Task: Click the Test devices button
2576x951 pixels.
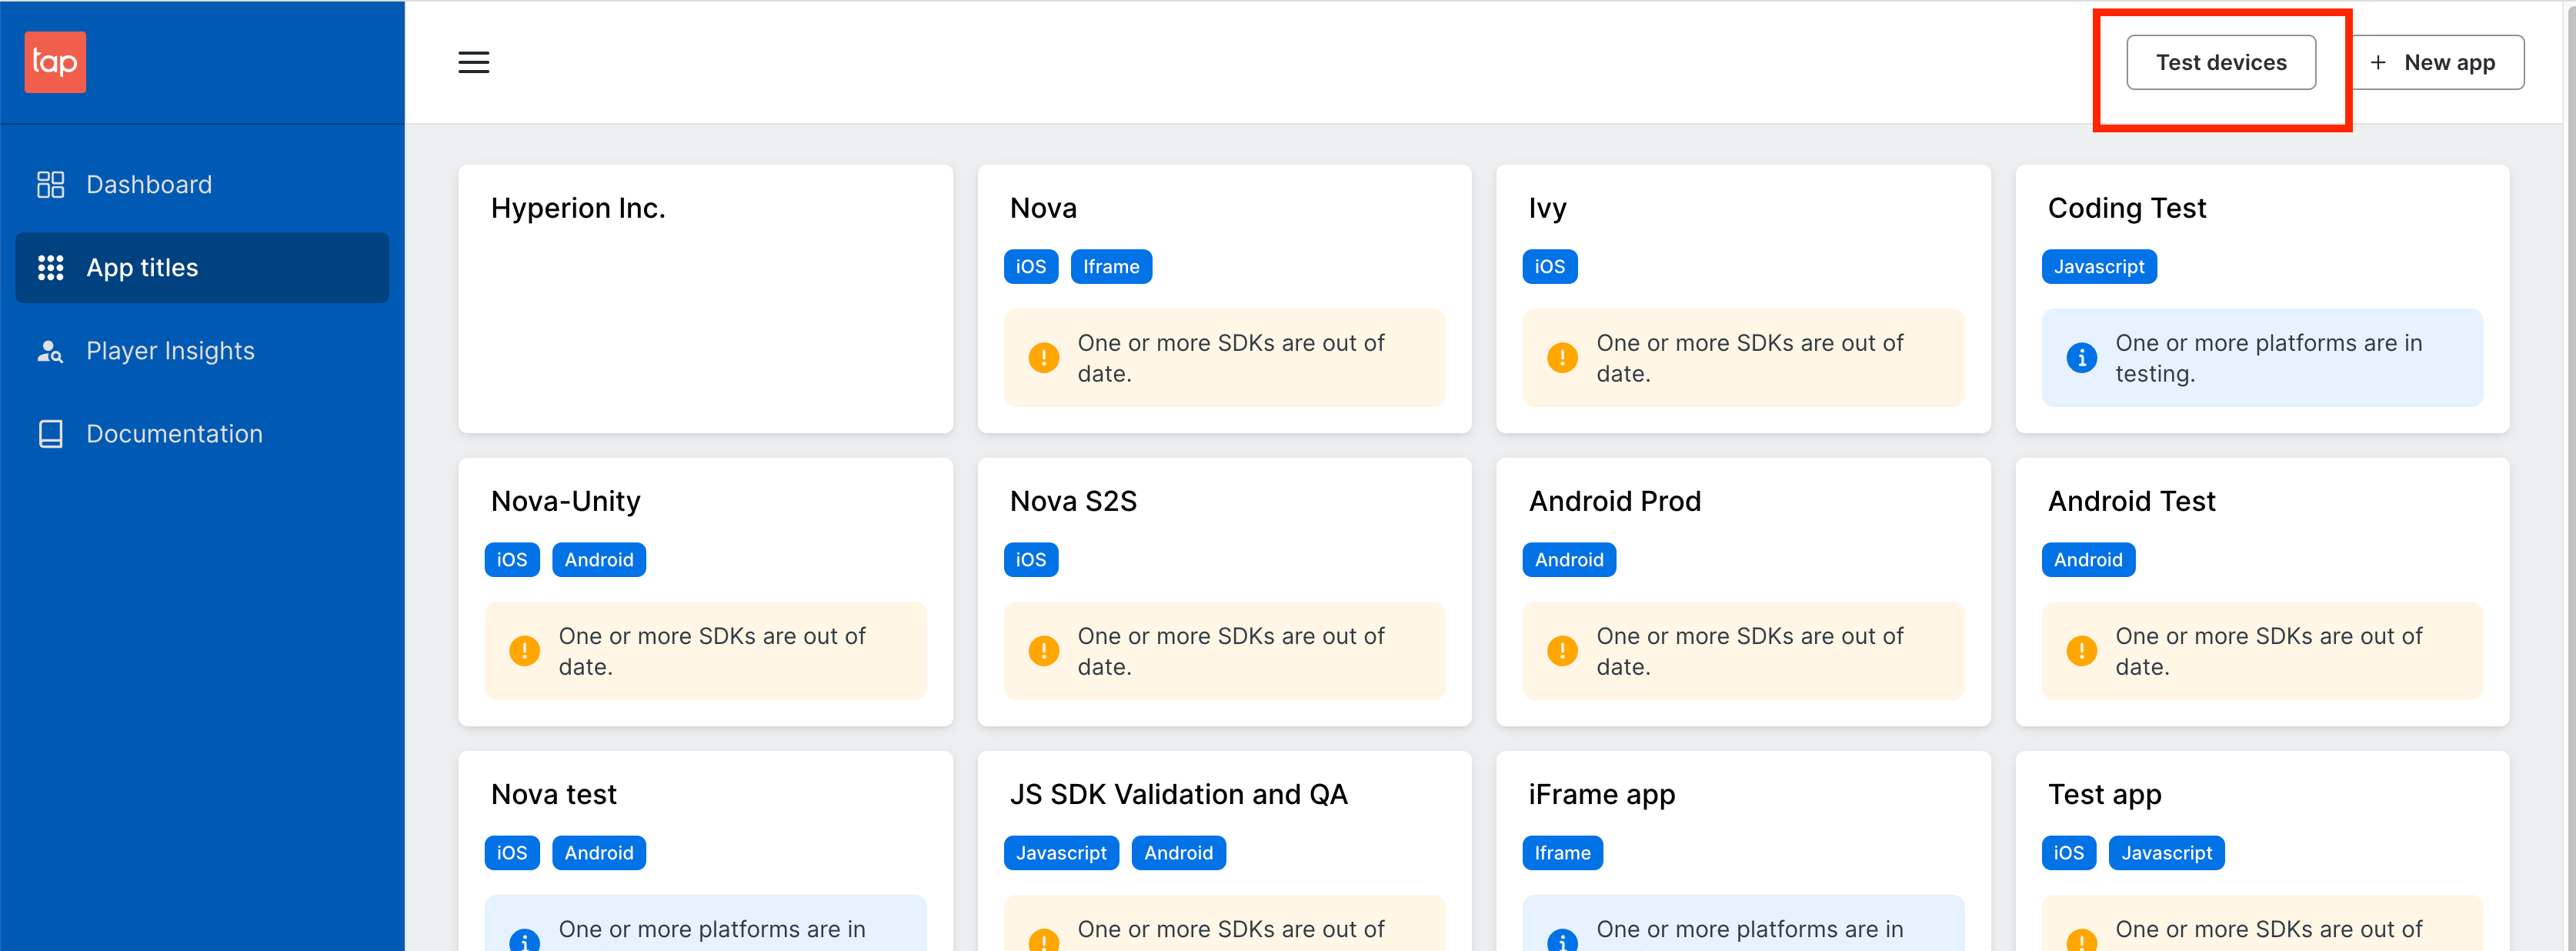Action: click(2220, 62)
